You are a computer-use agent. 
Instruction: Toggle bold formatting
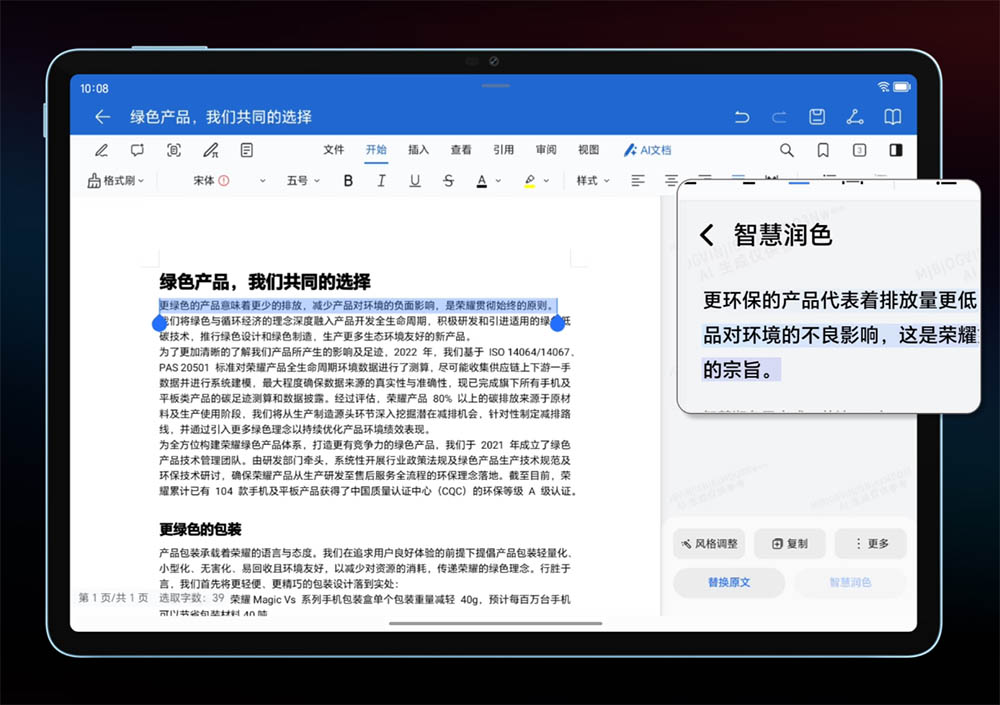coord(348,181)
